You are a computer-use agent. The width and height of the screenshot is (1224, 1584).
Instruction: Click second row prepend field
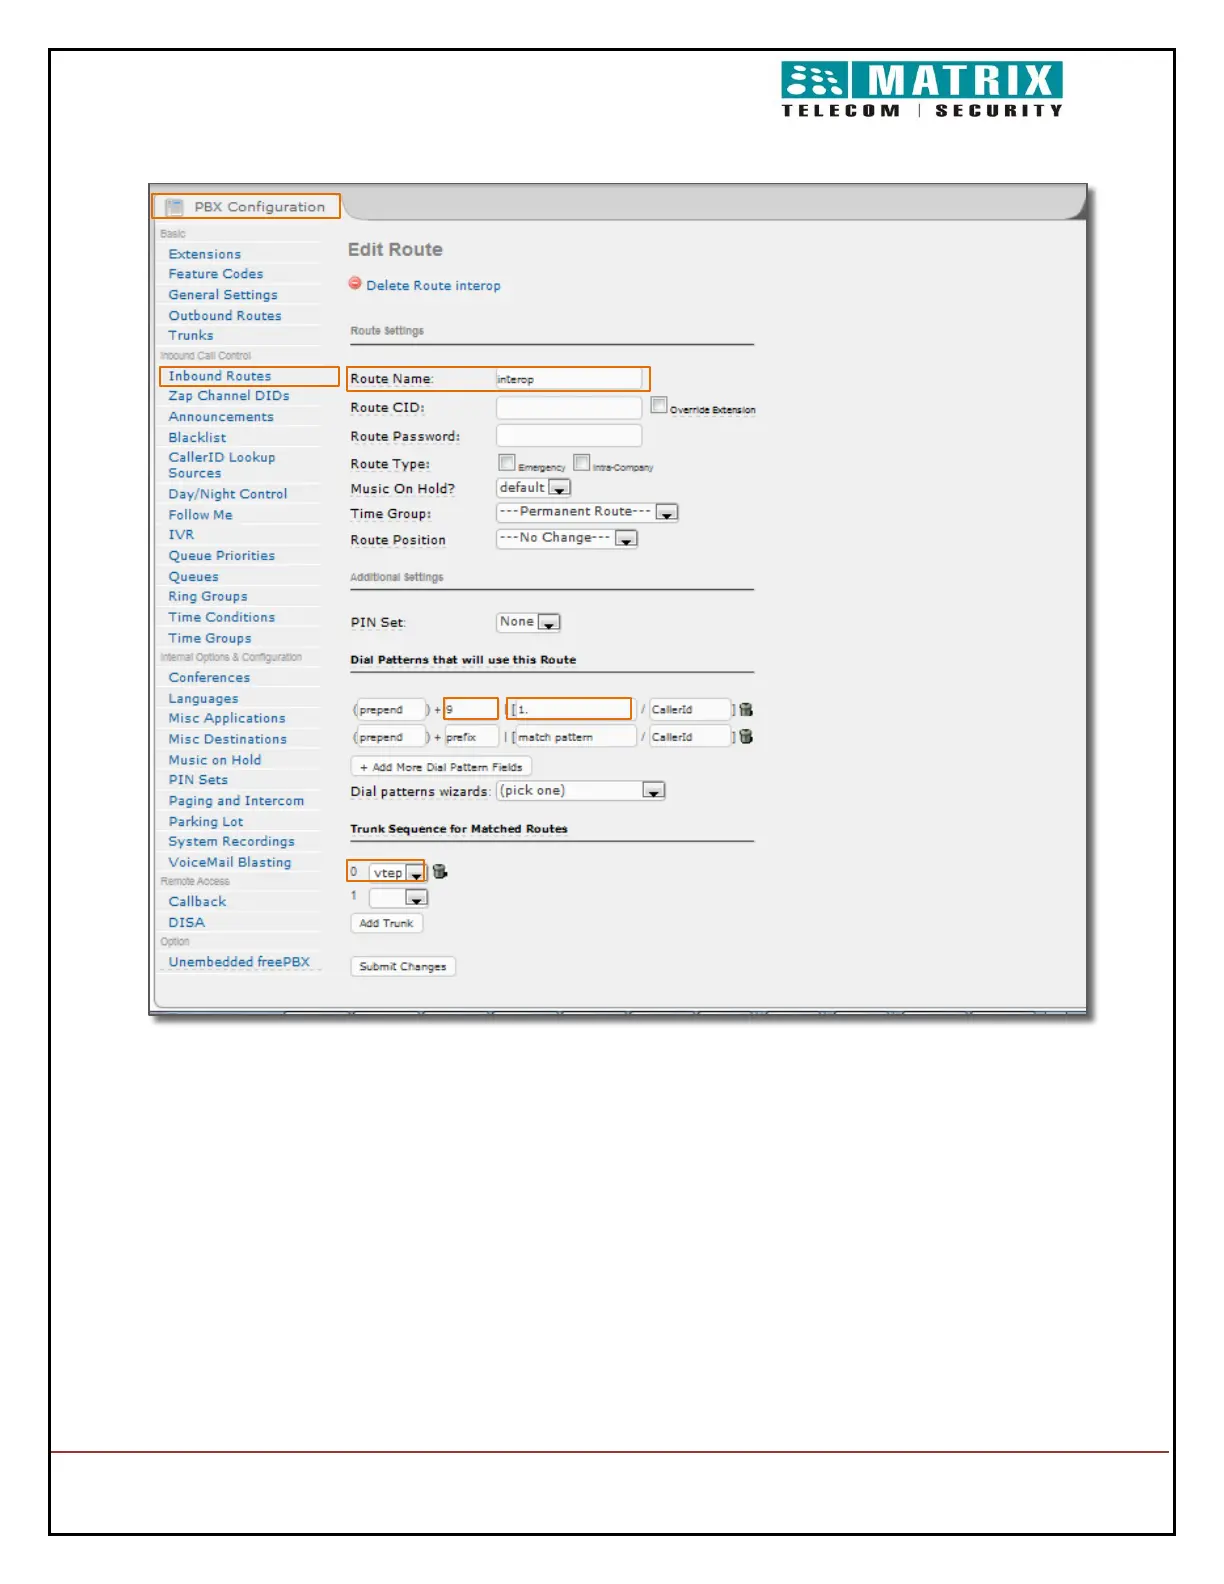pos(392,737)
